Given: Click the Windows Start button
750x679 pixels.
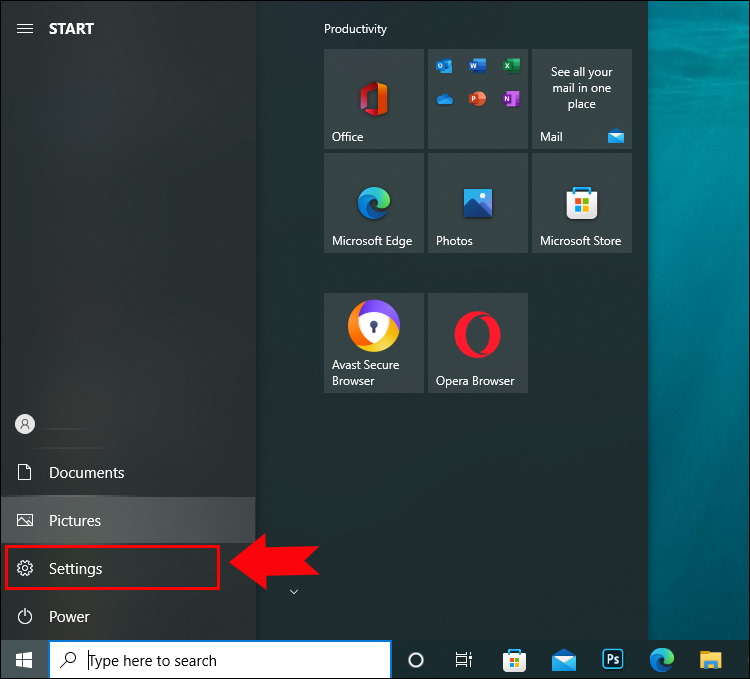Looking at the screenshot, I should pyautogui.click(x=24, y=660).
